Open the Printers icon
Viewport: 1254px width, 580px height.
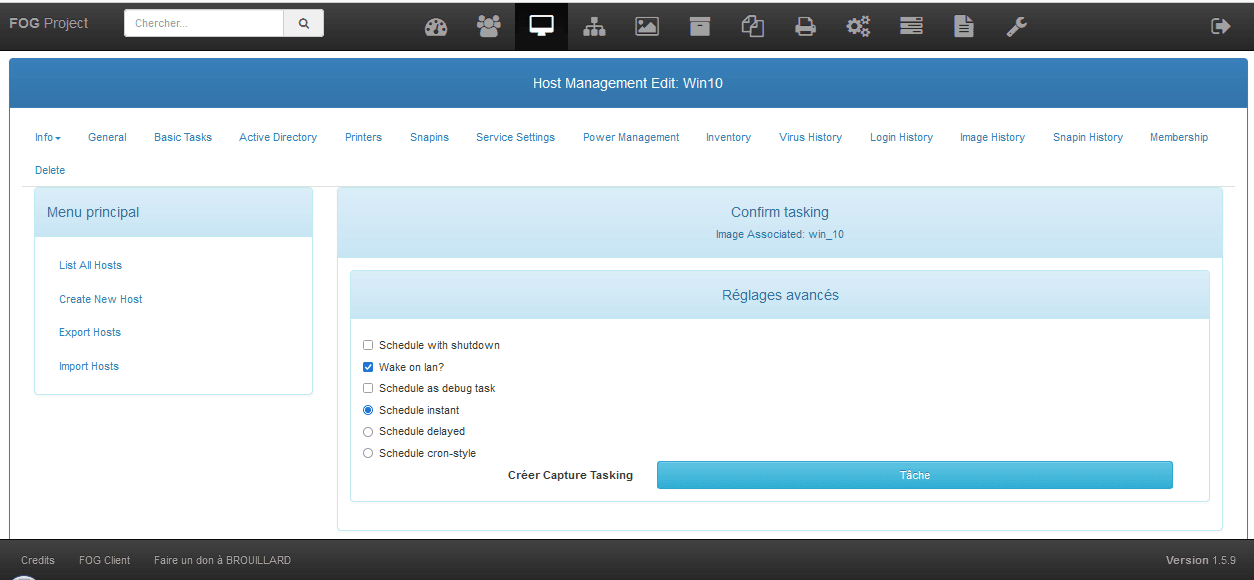[805, 27]
